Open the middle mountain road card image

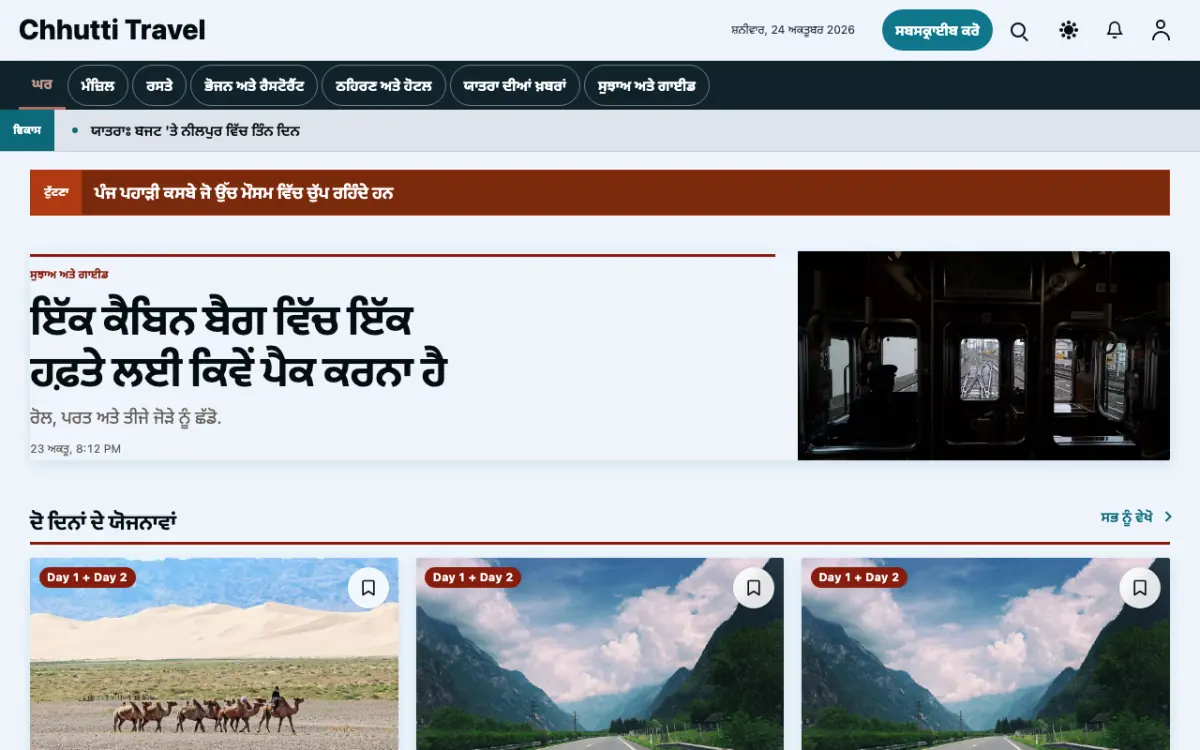pos(600,654)
